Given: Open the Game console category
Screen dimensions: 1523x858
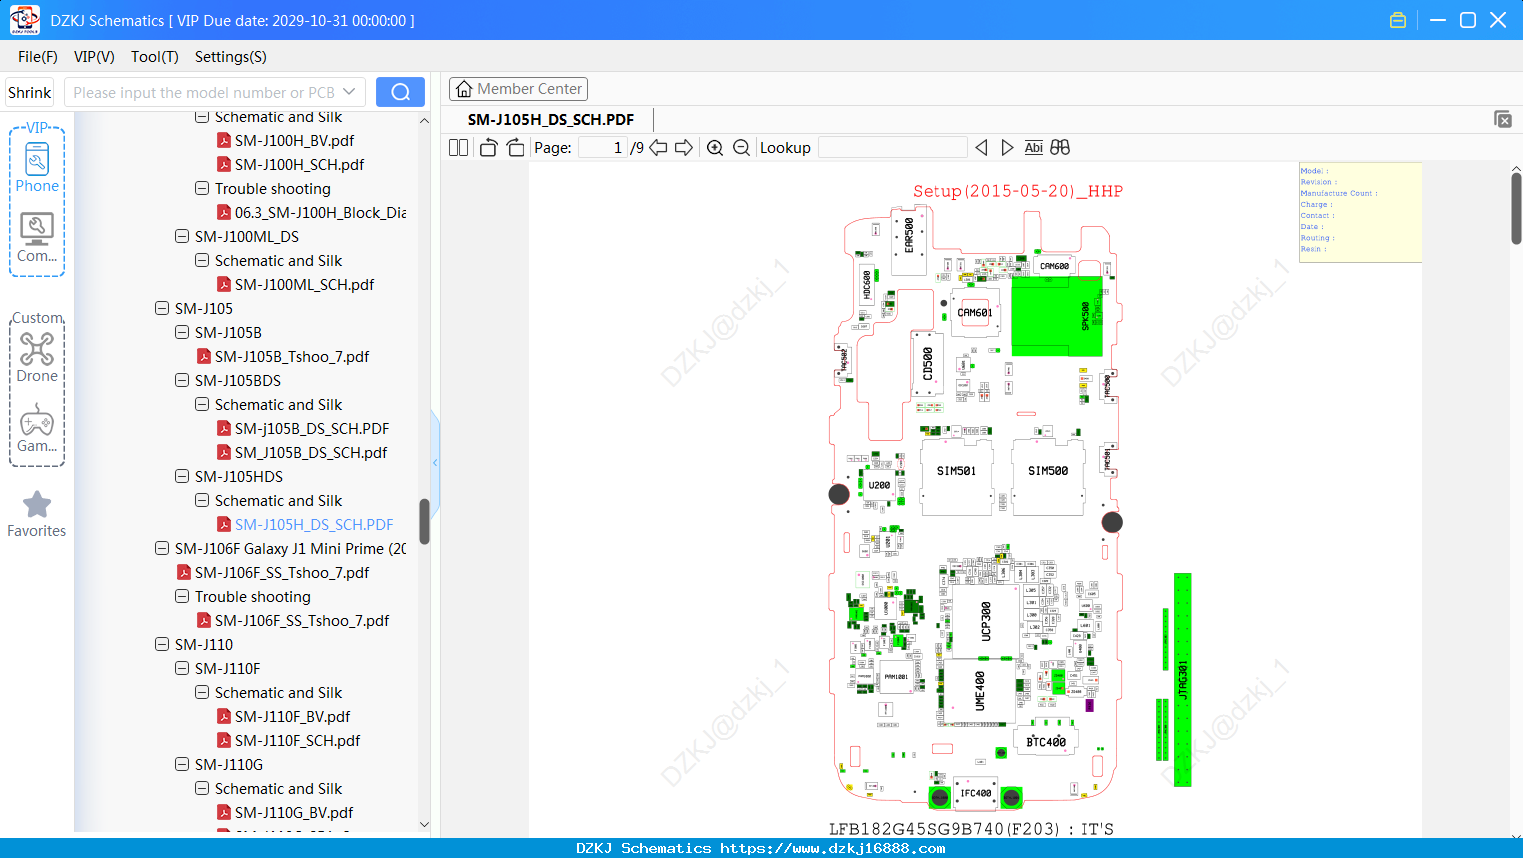Looking at the screenshot, I should (x=37, y=428).
